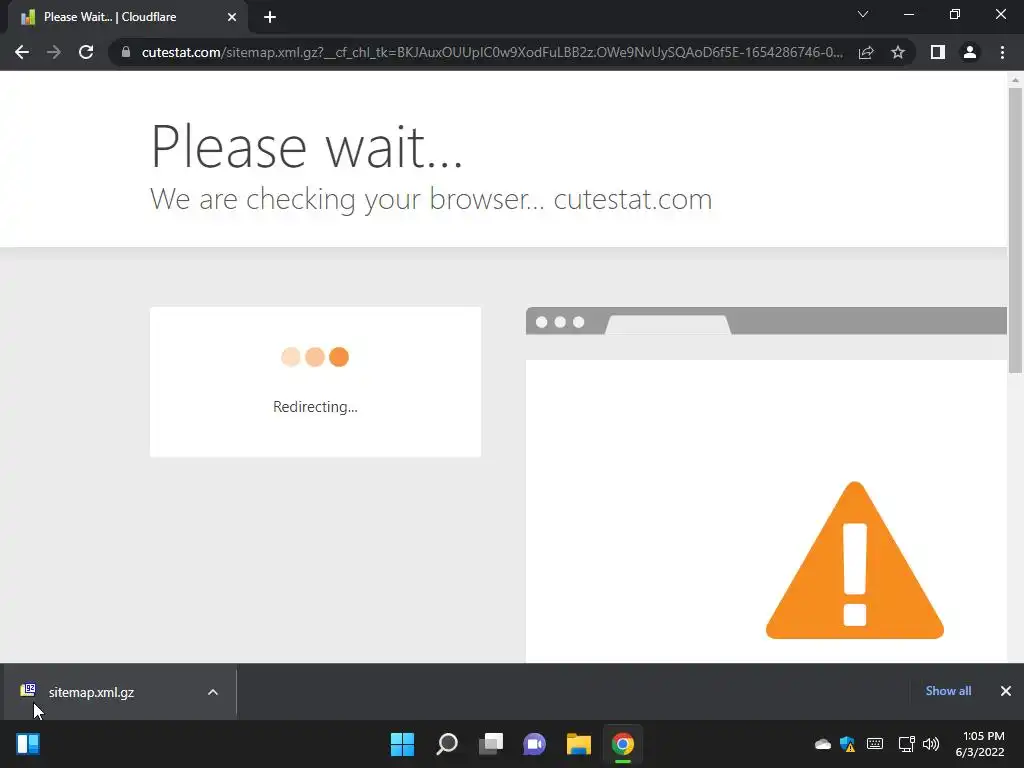This screenshot has height=768, width=1024.
Task: Open tab search dropdown arrow
Action: [863, 14]
